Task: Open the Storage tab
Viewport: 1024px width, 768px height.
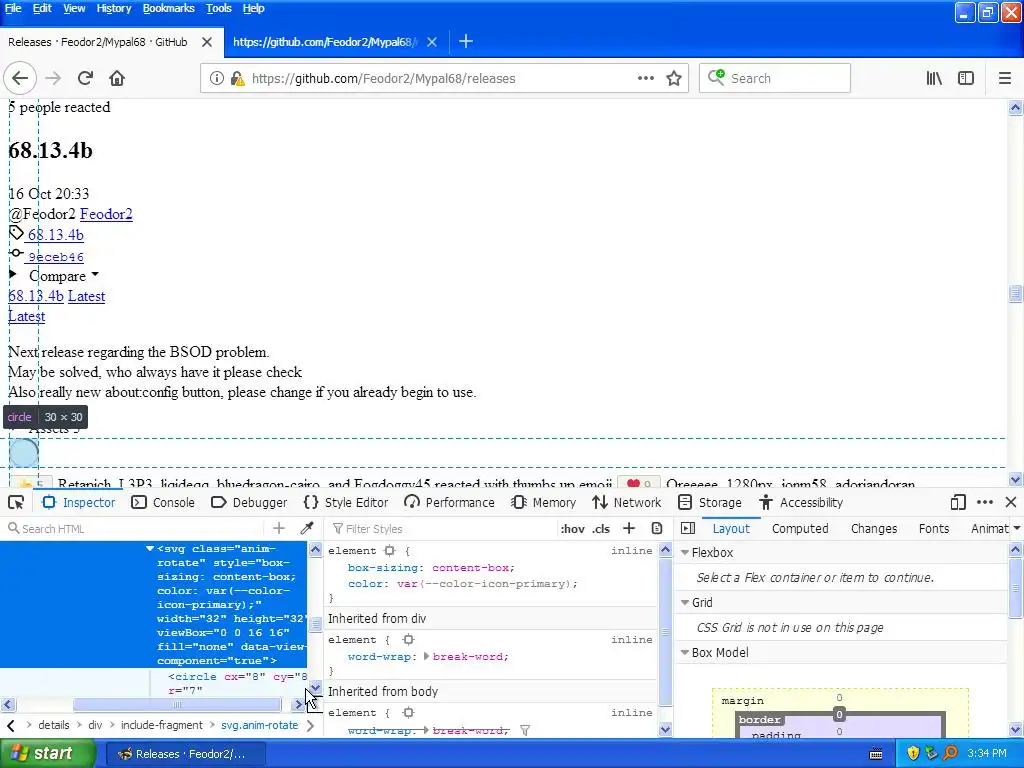Action: coord(710,502)
